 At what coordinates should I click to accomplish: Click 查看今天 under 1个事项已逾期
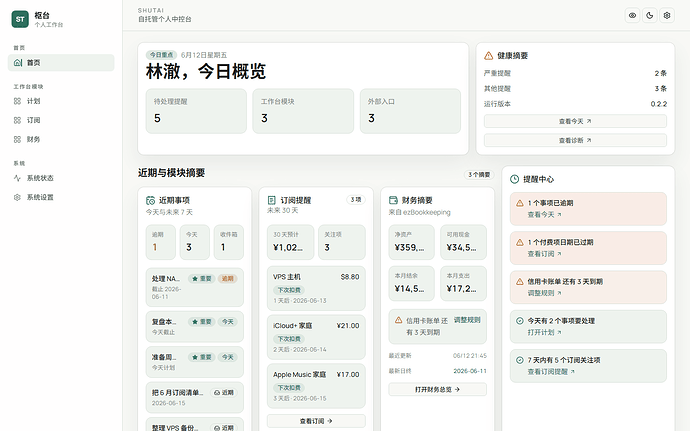544,215
